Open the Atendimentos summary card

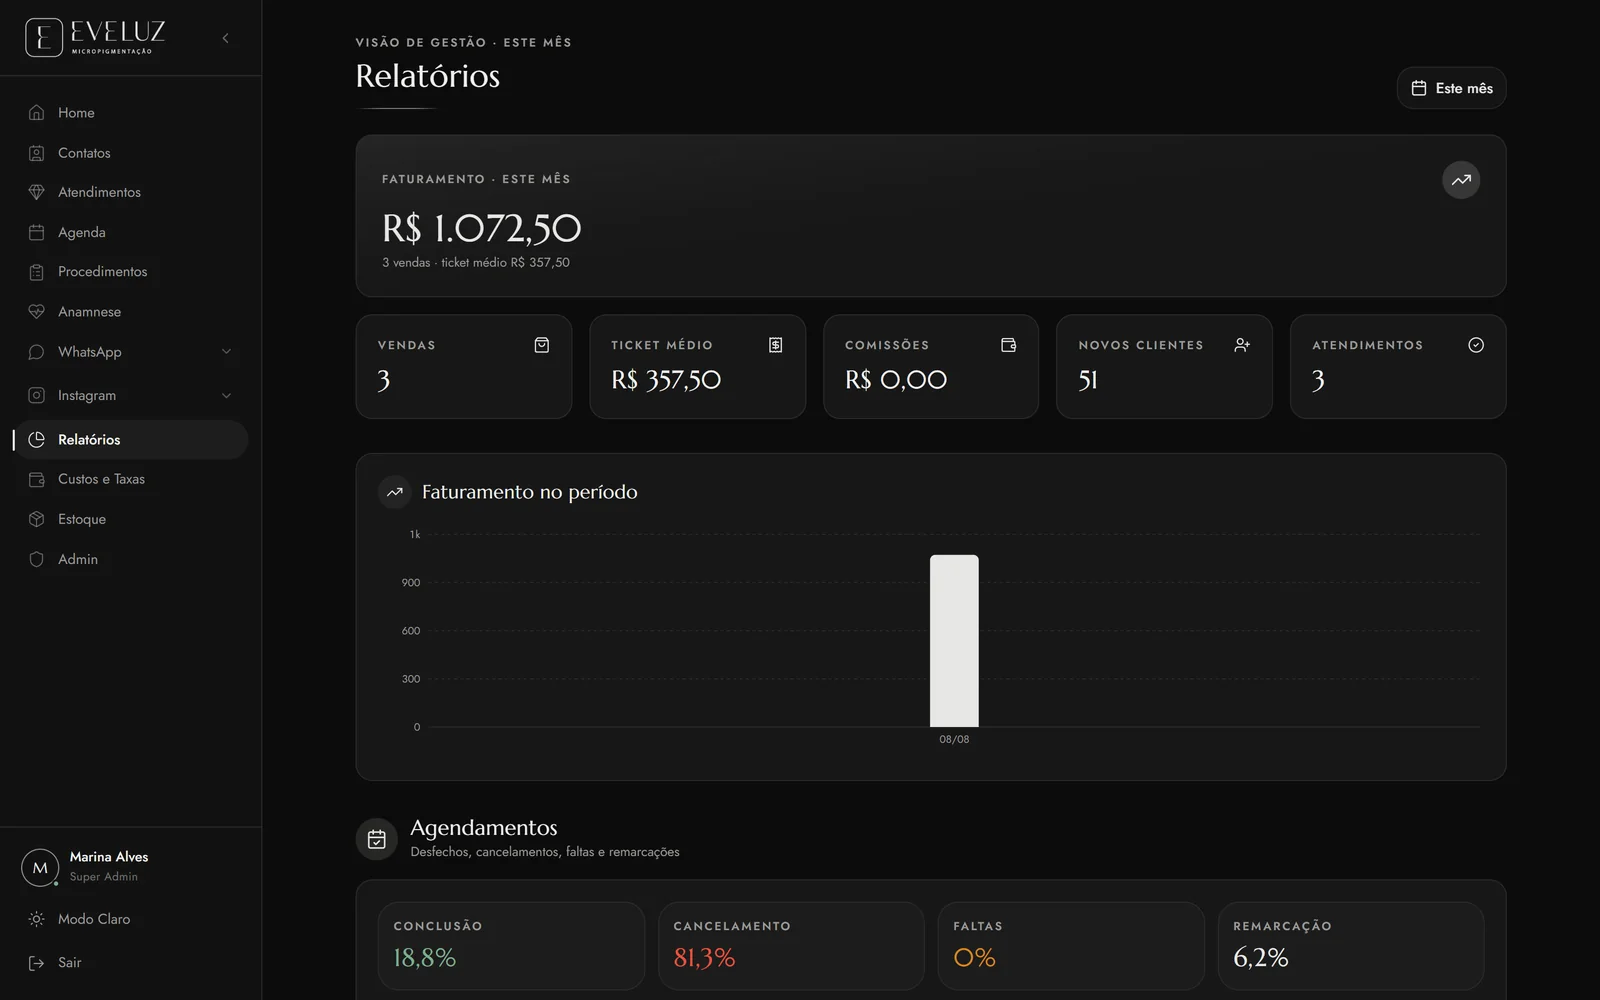click(x=1398, y=367)
